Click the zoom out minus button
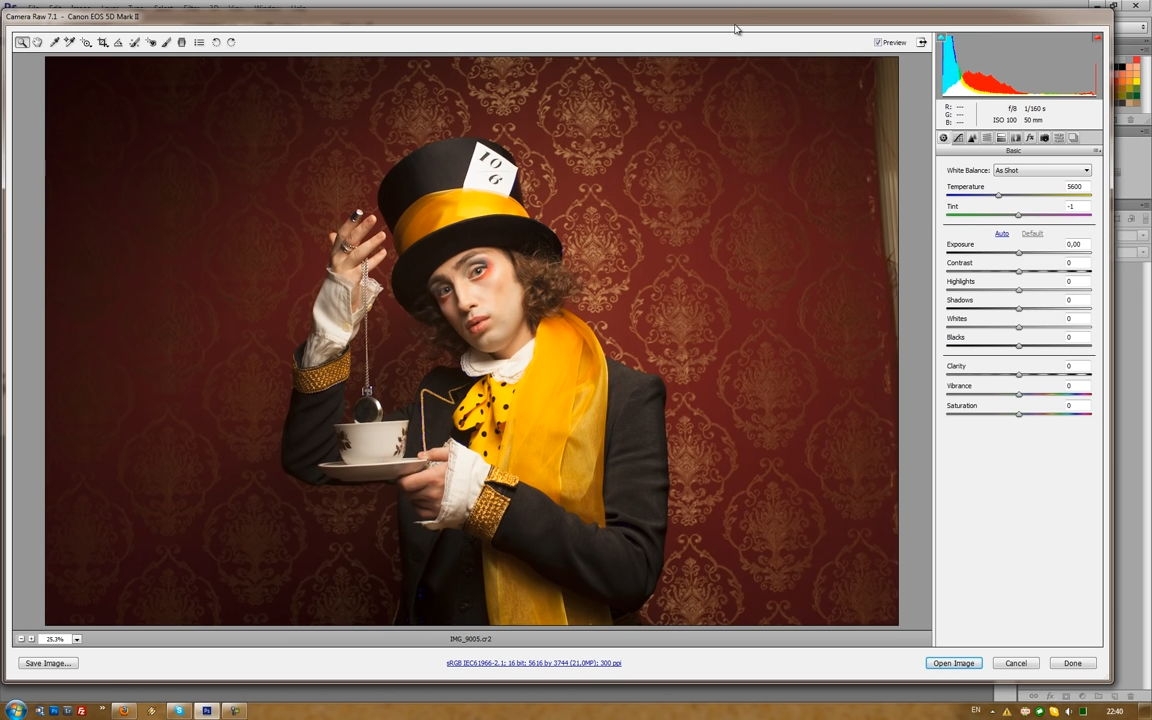1152x720 pixels. 21,639
